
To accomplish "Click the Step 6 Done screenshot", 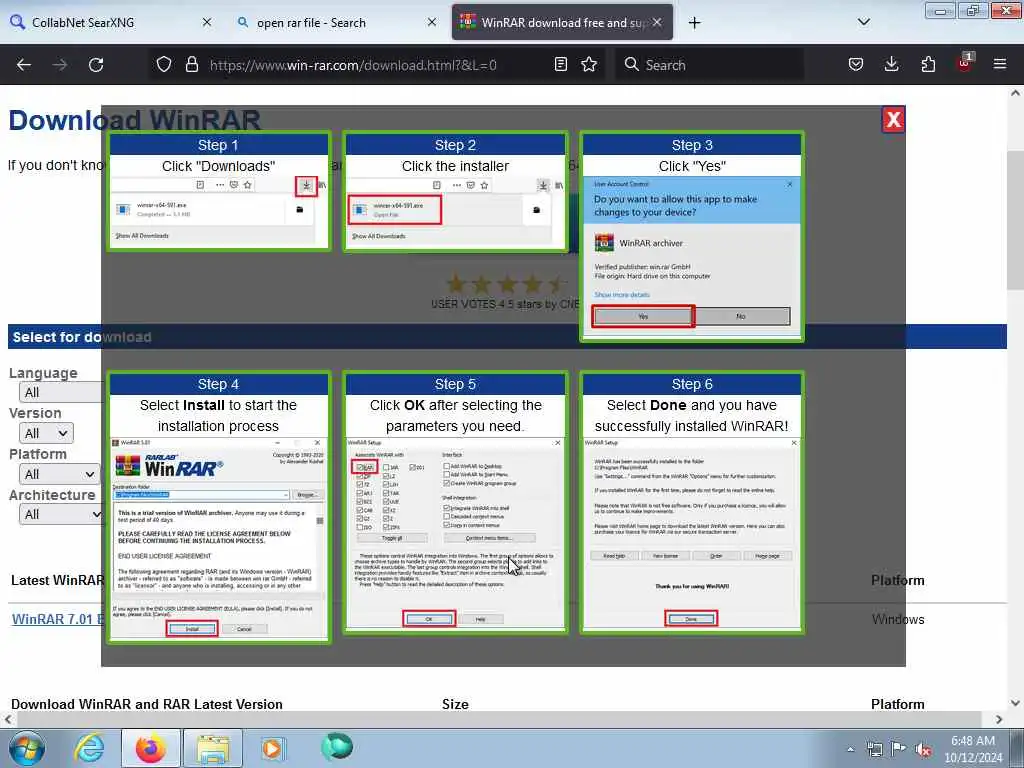I will 692,534.
